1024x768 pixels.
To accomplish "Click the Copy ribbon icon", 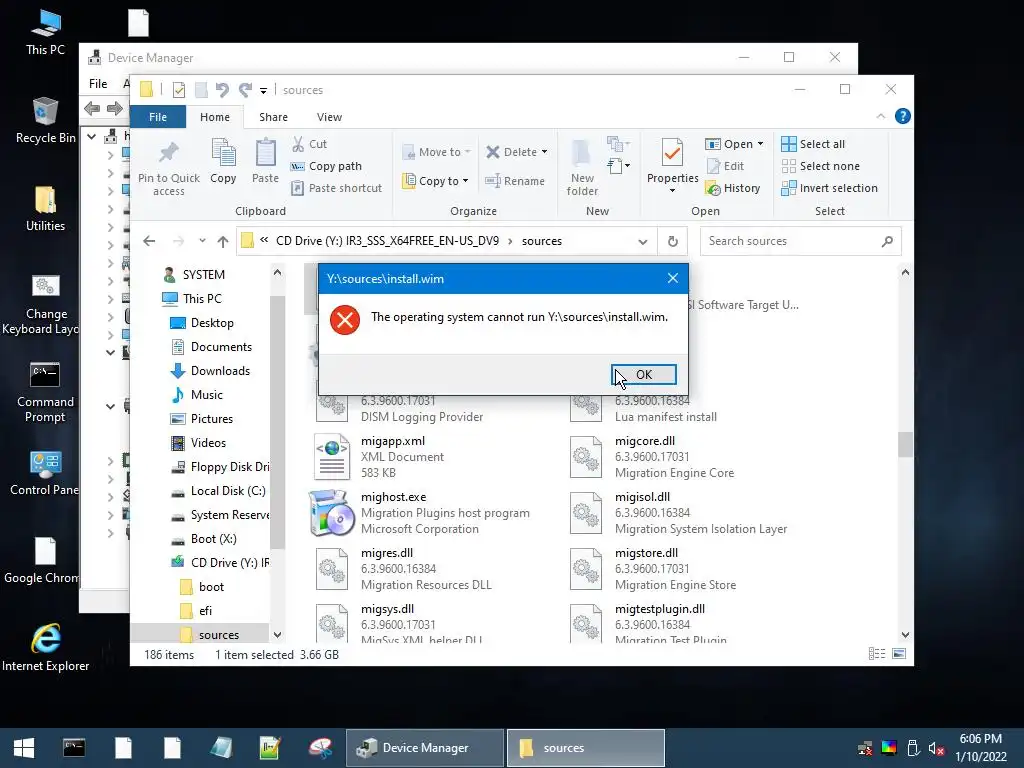I will pos(223,161).
